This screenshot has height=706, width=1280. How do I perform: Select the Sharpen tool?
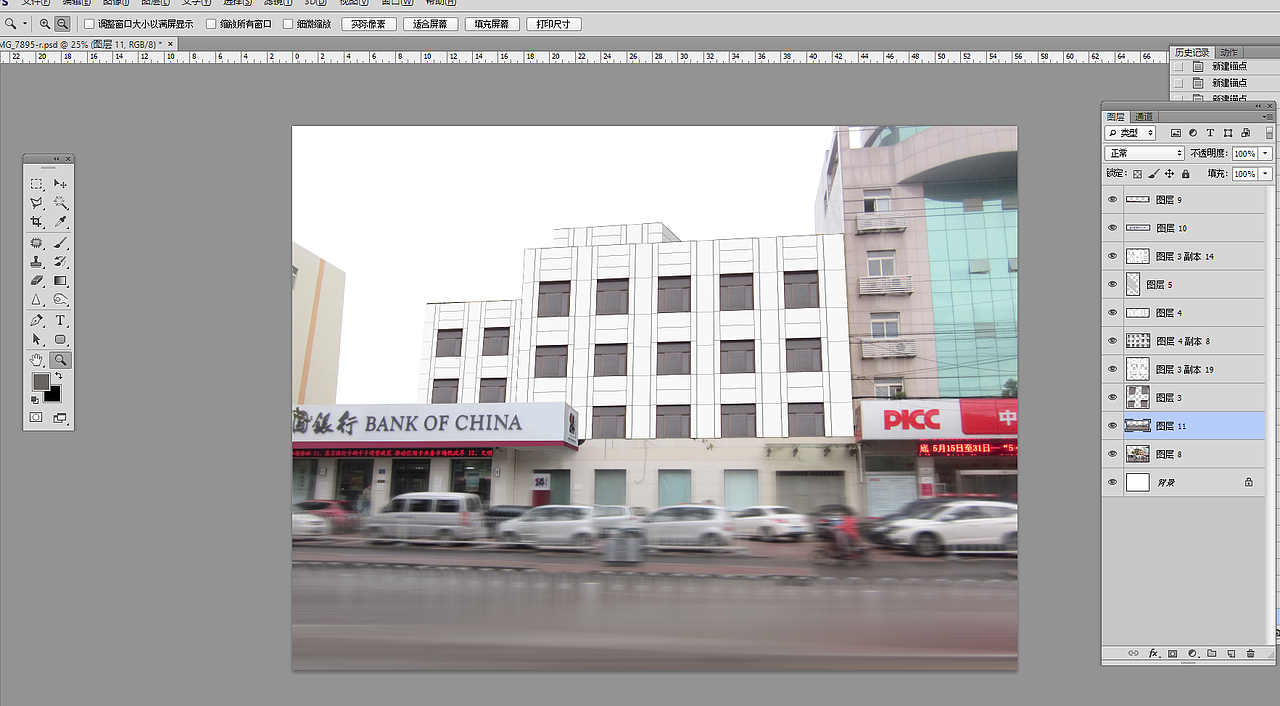36,300
